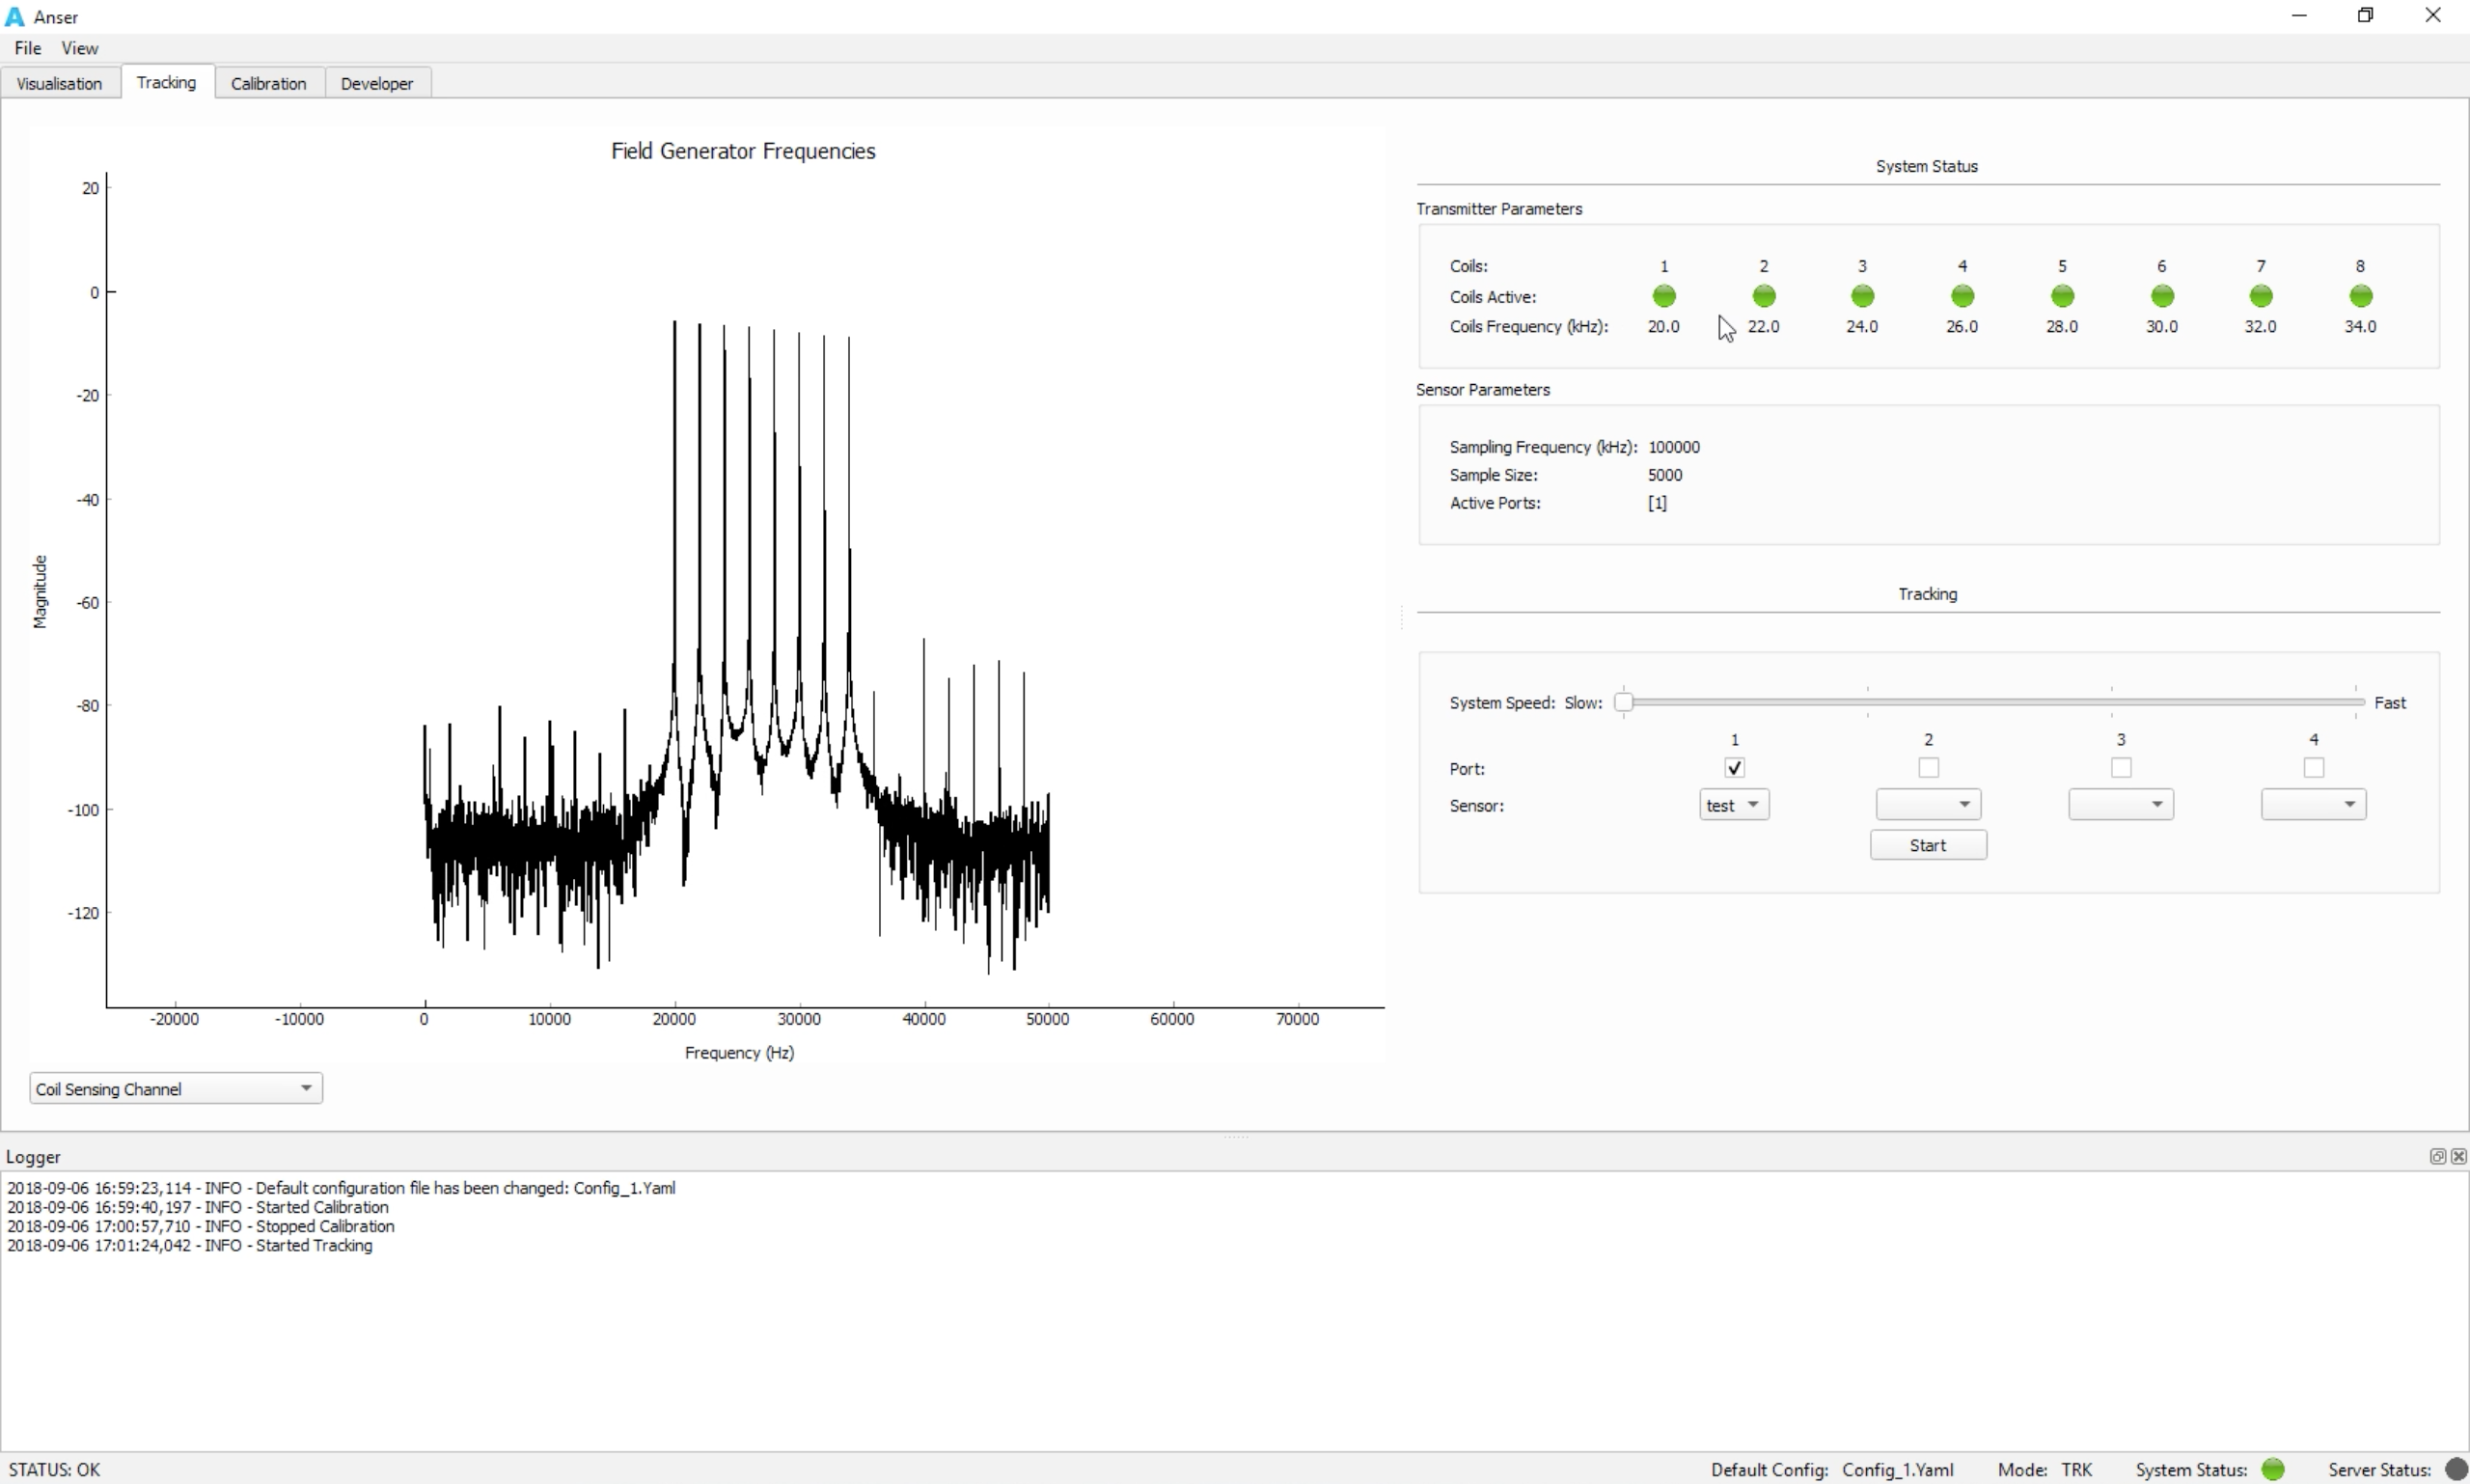Image resolution: width=2470 pixels, height=1484 pixels.
Task: Click coil 8 green status light
Action: [x=2360, y=296]
